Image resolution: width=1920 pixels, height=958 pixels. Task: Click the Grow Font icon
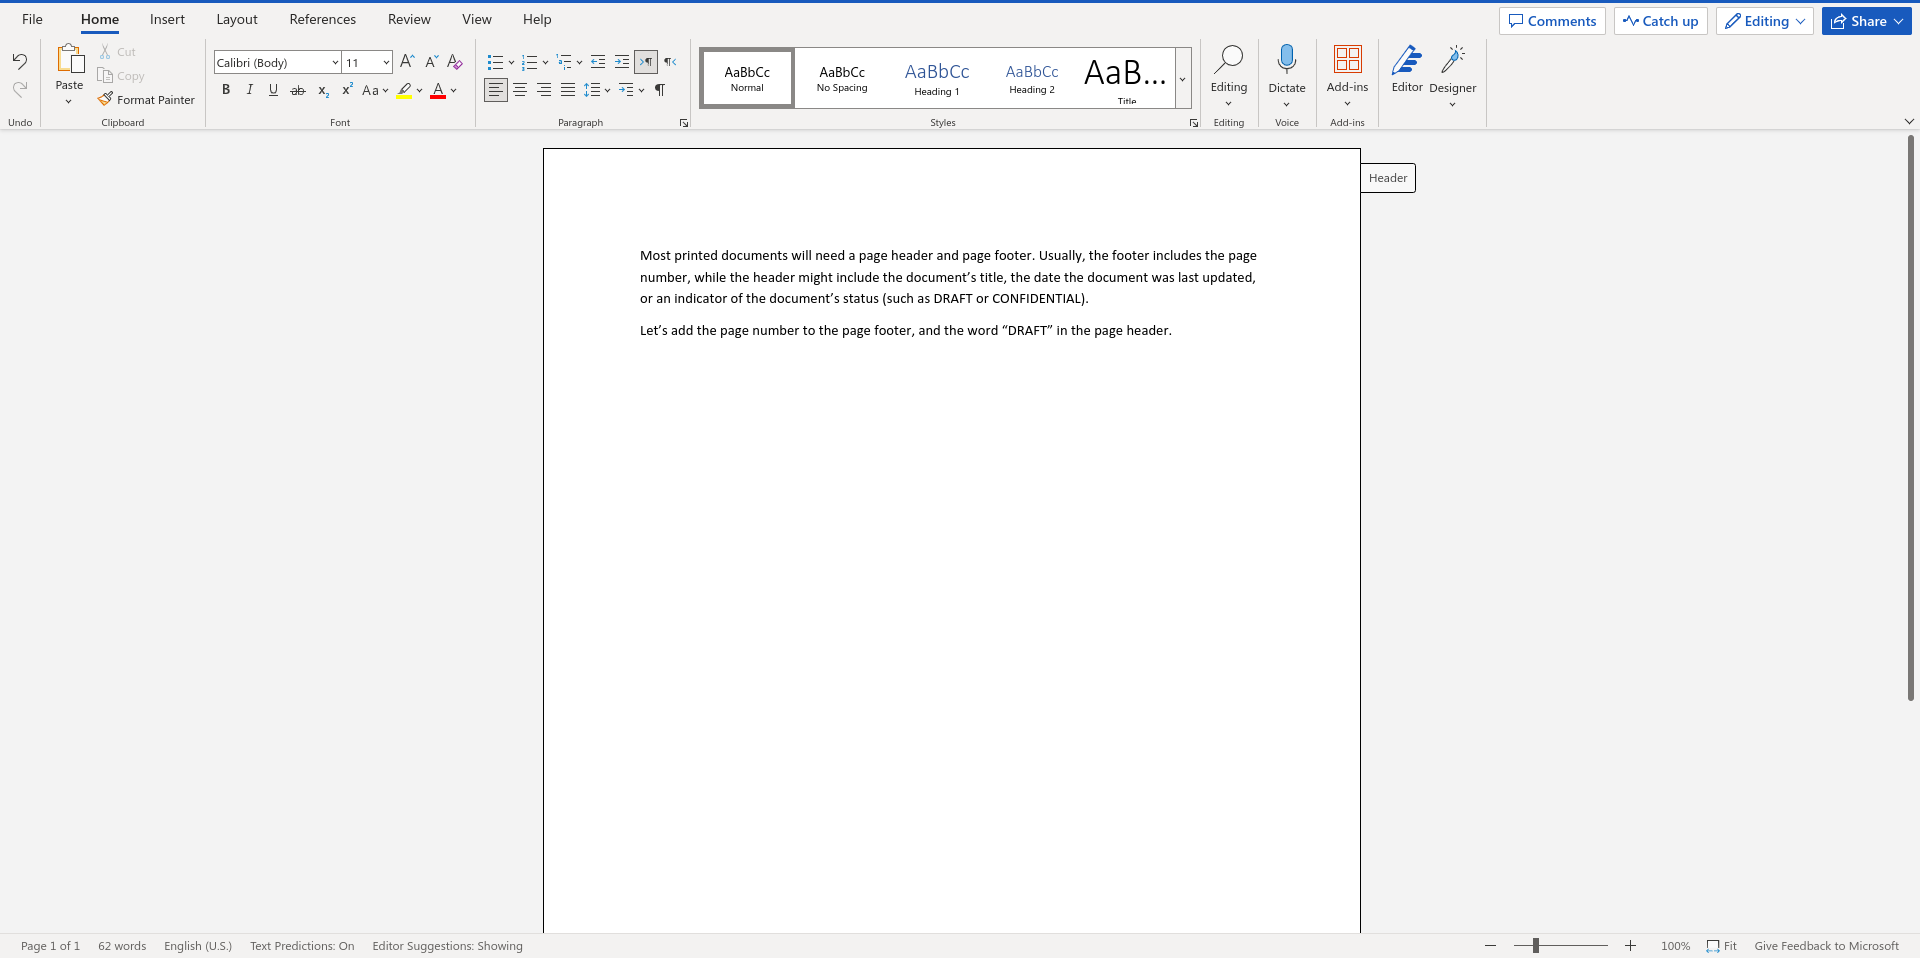(407, 62)
